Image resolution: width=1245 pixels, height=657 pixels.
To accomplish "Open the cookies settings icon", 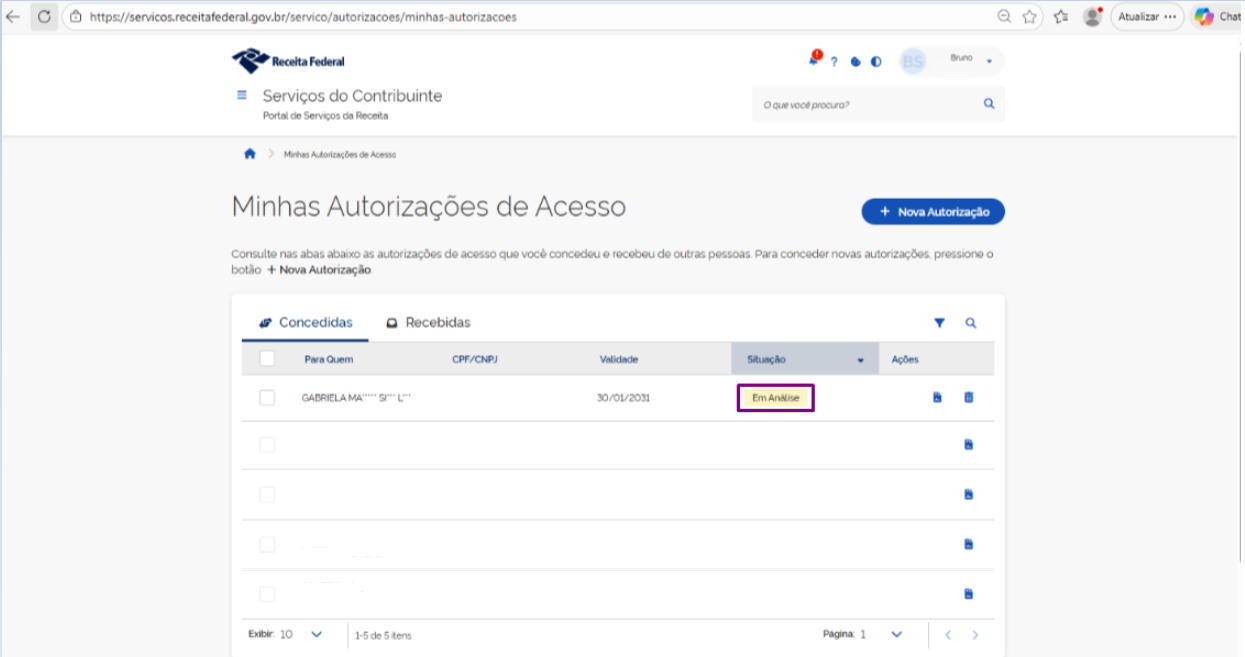I will pos(856,62).
